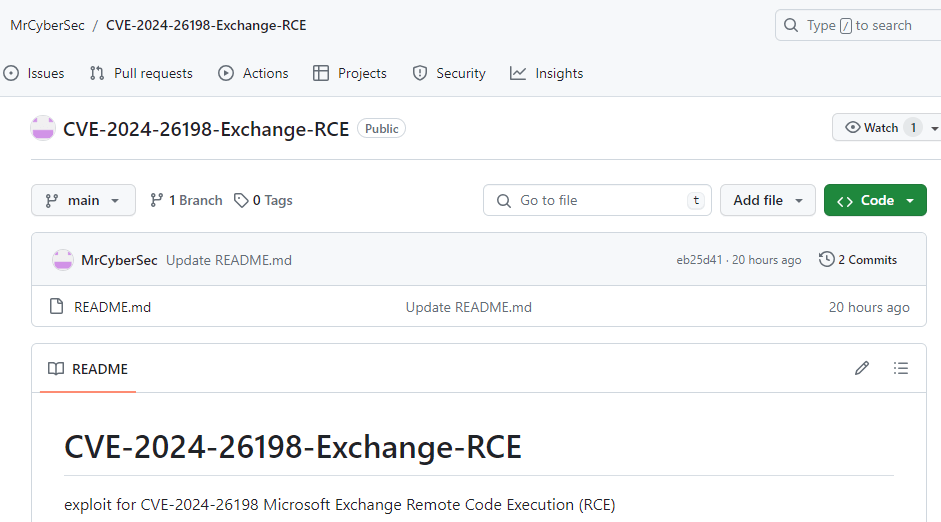Screen dimensions: 941x522
Task: Click the code brackets icon on Code button
Action: [845, 202]
